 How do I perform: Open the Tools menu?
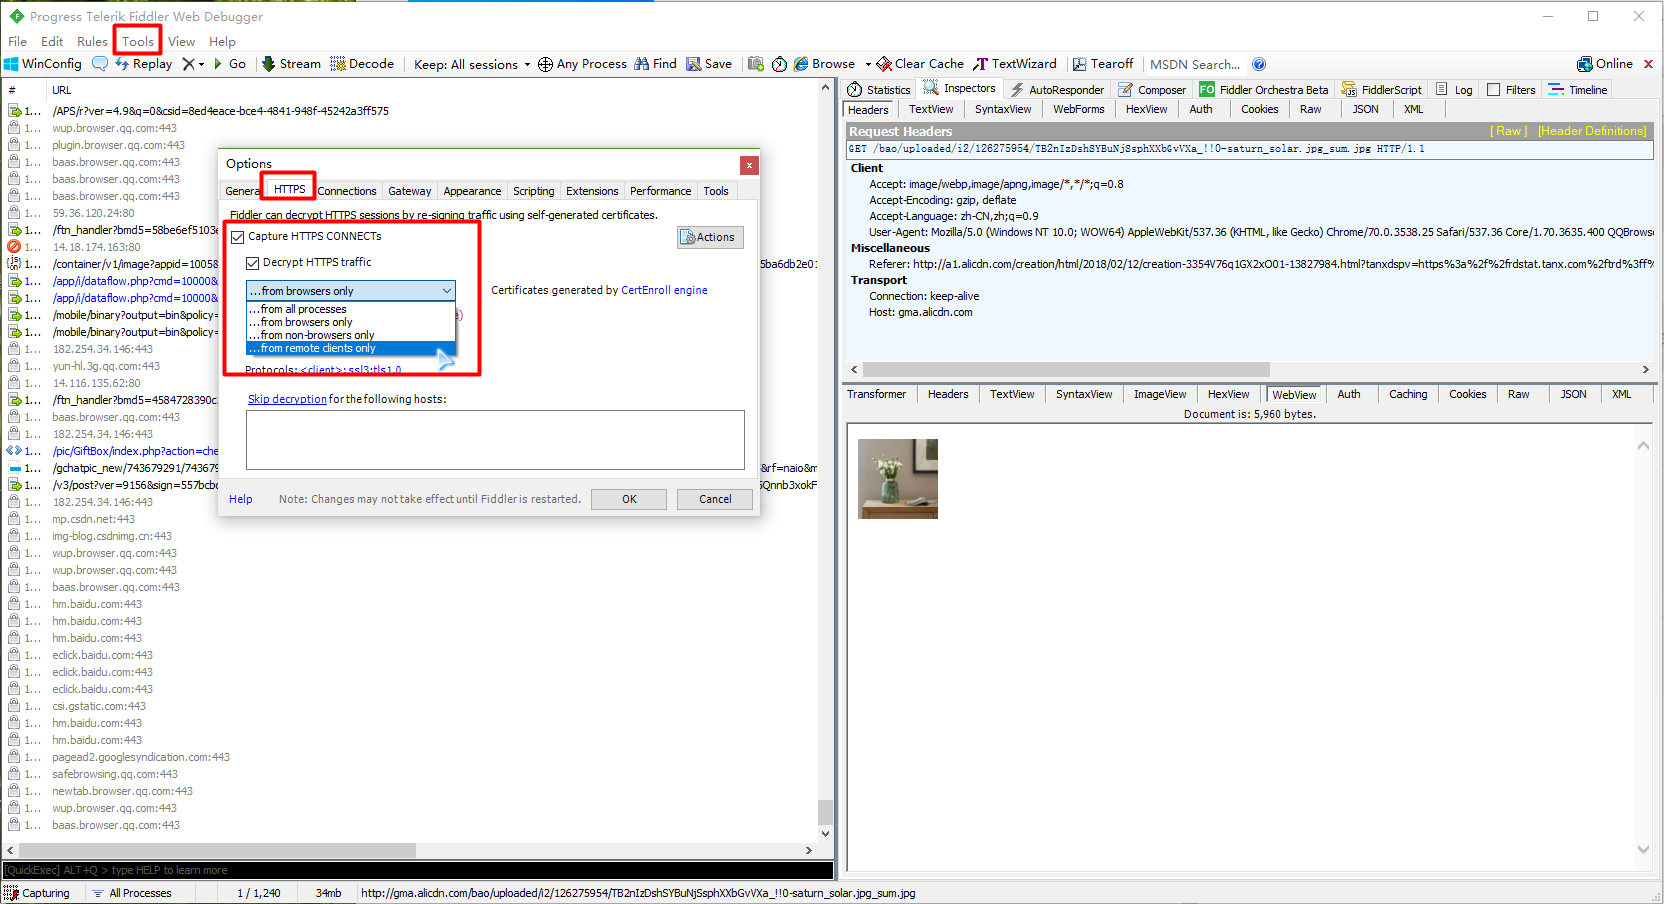[x=138, y=41]
